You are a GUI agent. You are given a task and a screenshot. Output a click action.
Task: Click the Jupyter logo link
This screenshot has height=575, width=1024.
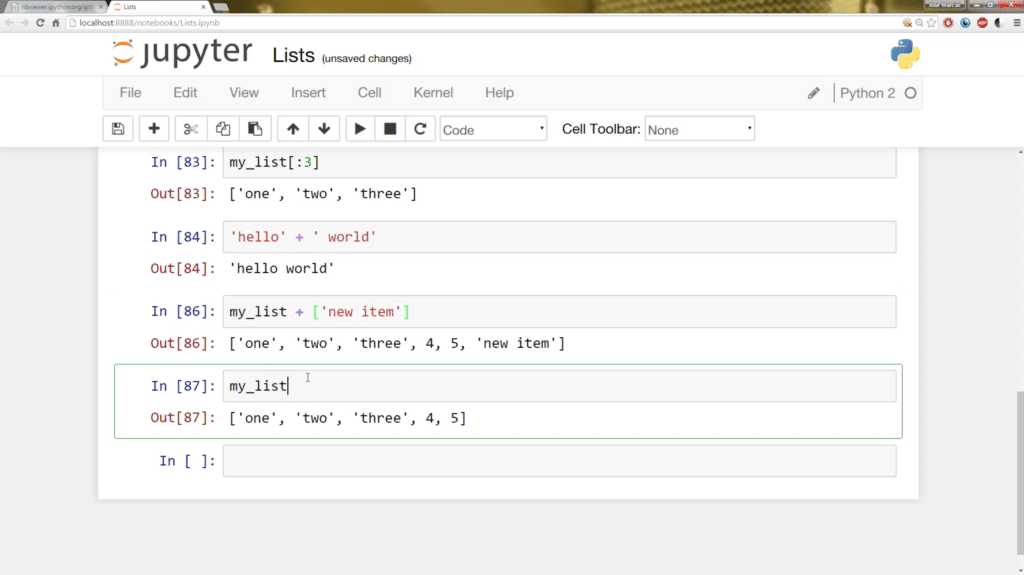pos(182,52)
